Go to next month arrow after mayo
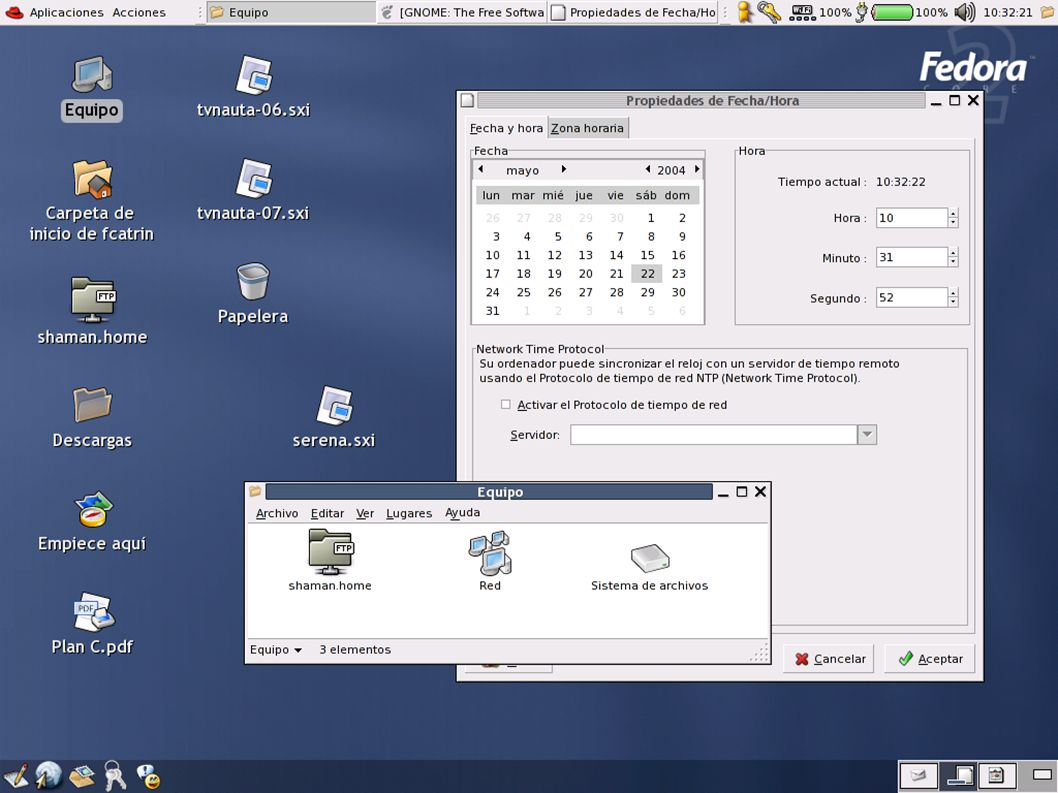 563,169
